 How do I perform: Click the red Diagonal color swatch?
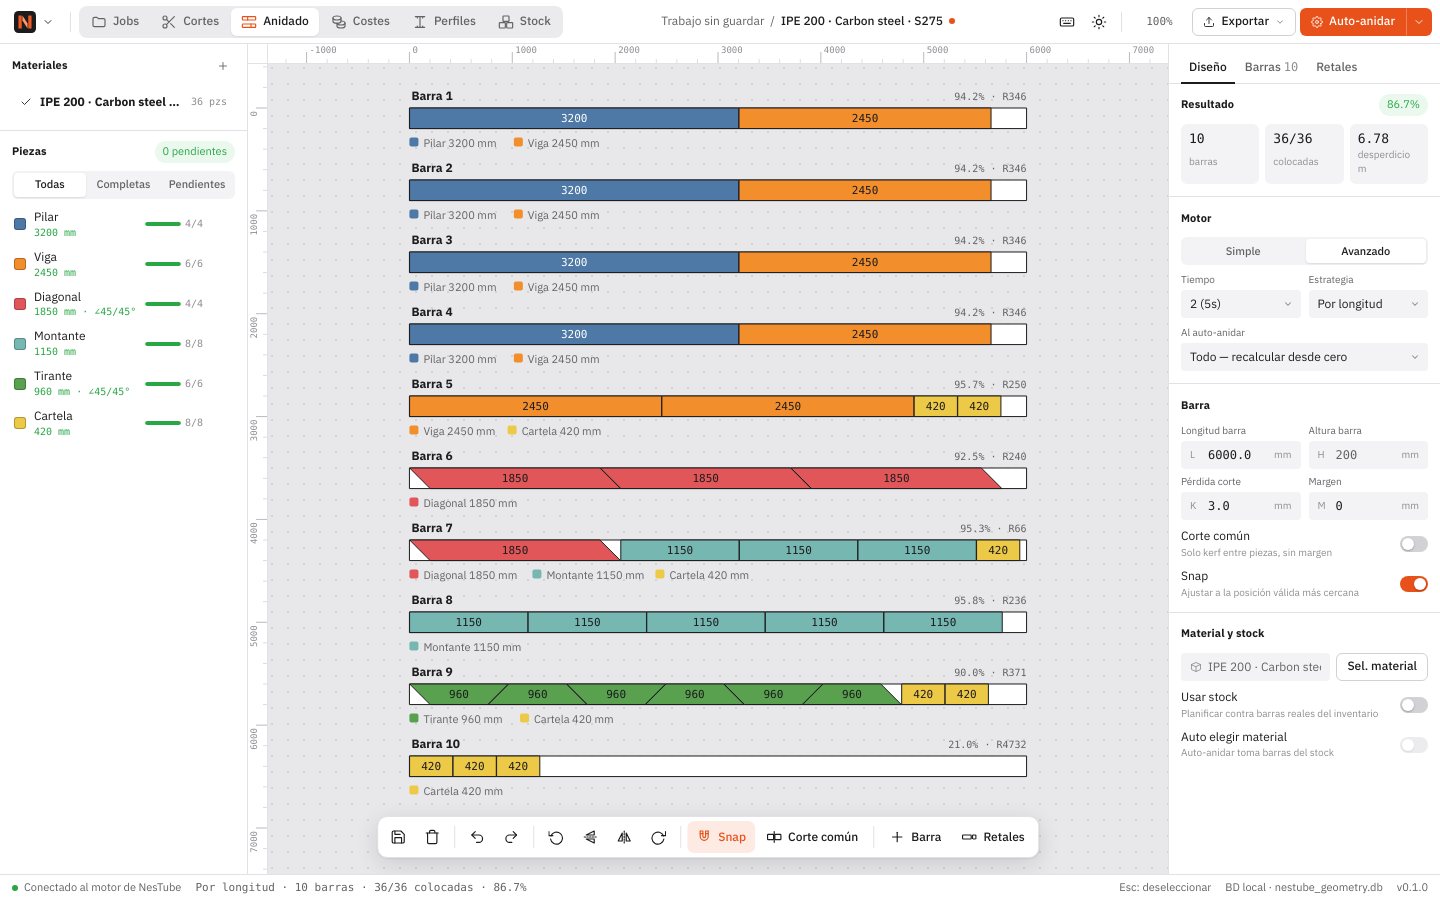[x=20, y=304]
